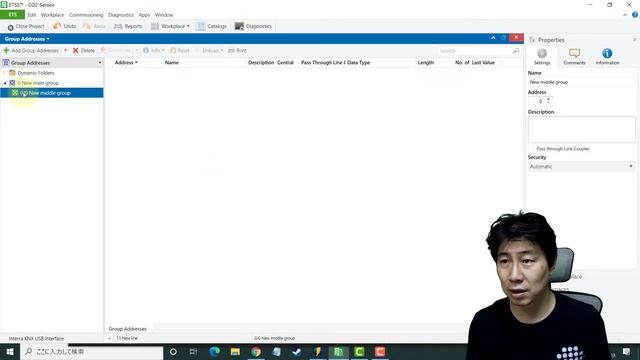Screen dimensions: 640x360
Task: Open the Security Automatic dropdown
Action: click(581, 167)
